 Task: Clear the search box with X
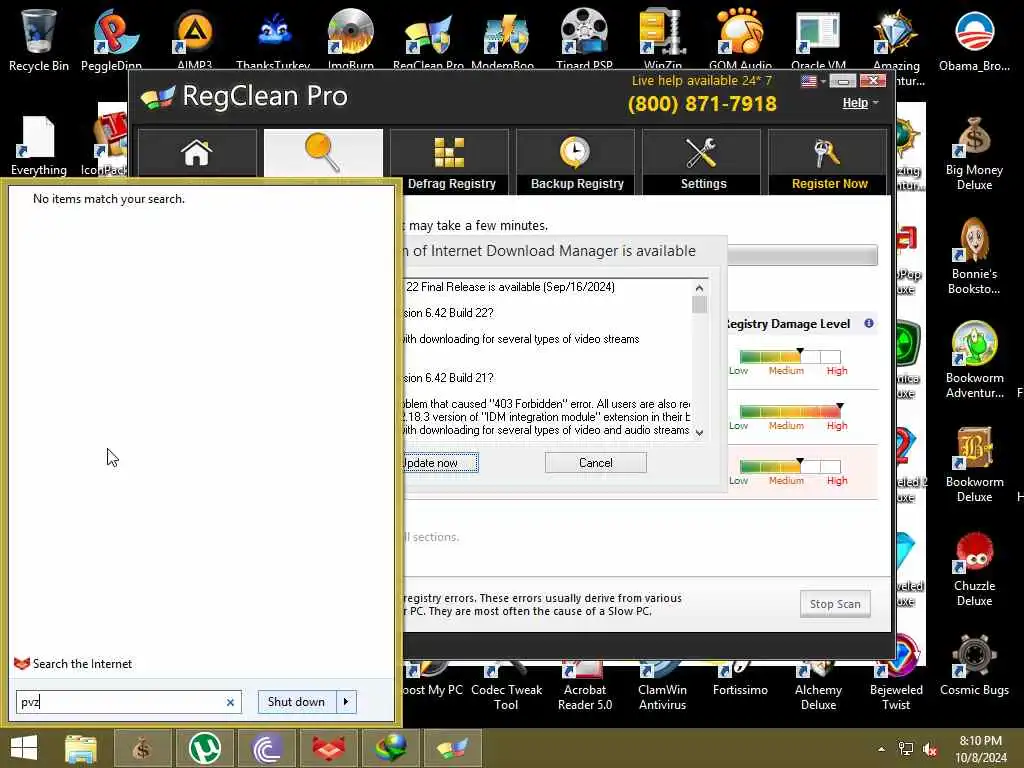pyautogui.click(x=230, y=703)
